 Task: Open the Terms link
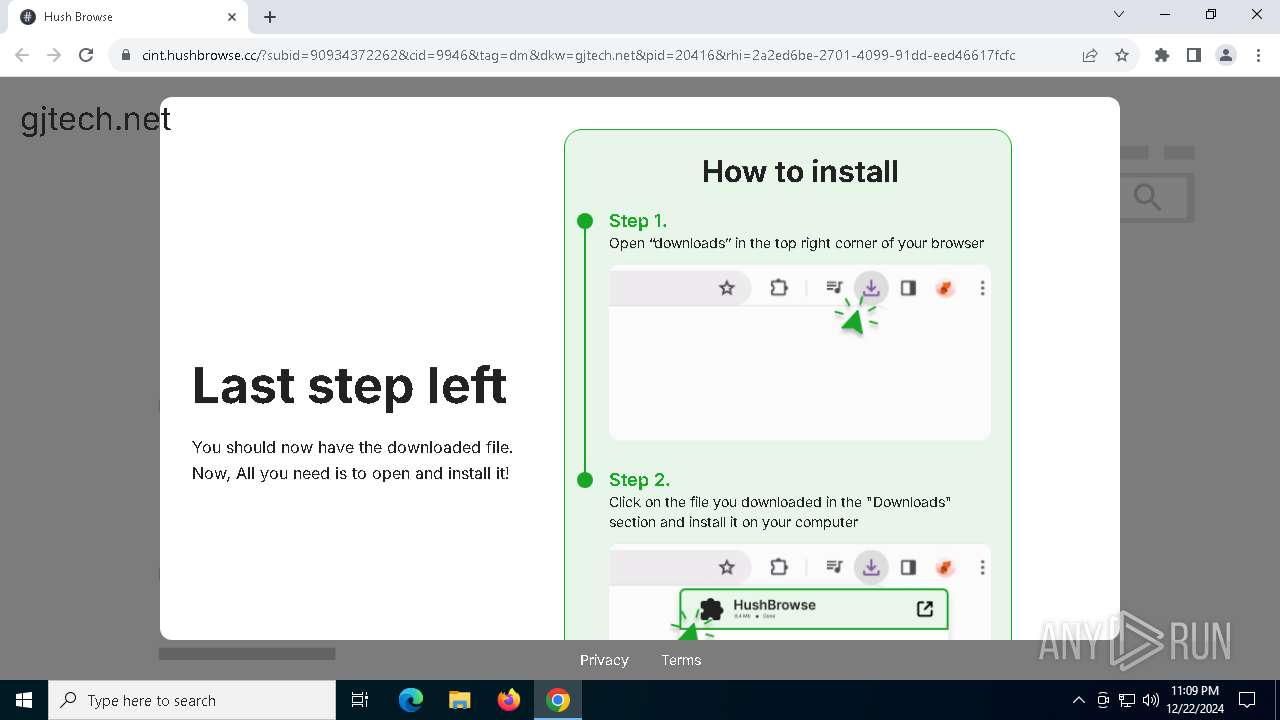681,660
